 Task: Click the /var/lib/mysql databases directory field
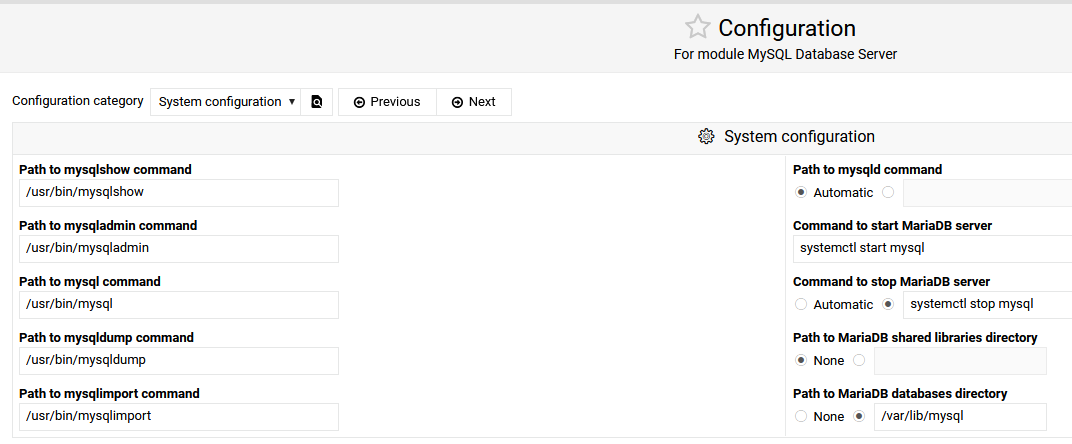tap(960, 417)
